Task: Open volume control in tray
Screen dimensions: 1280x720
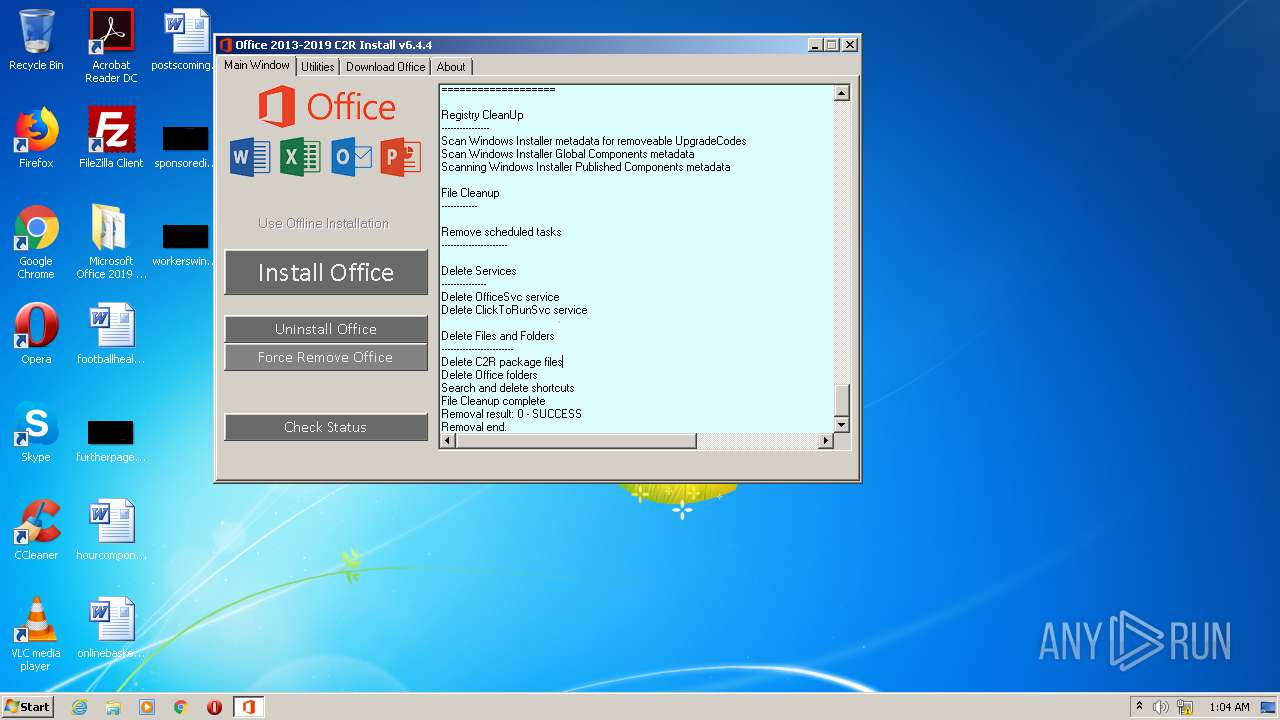Action: click(x=1161, y=707)
